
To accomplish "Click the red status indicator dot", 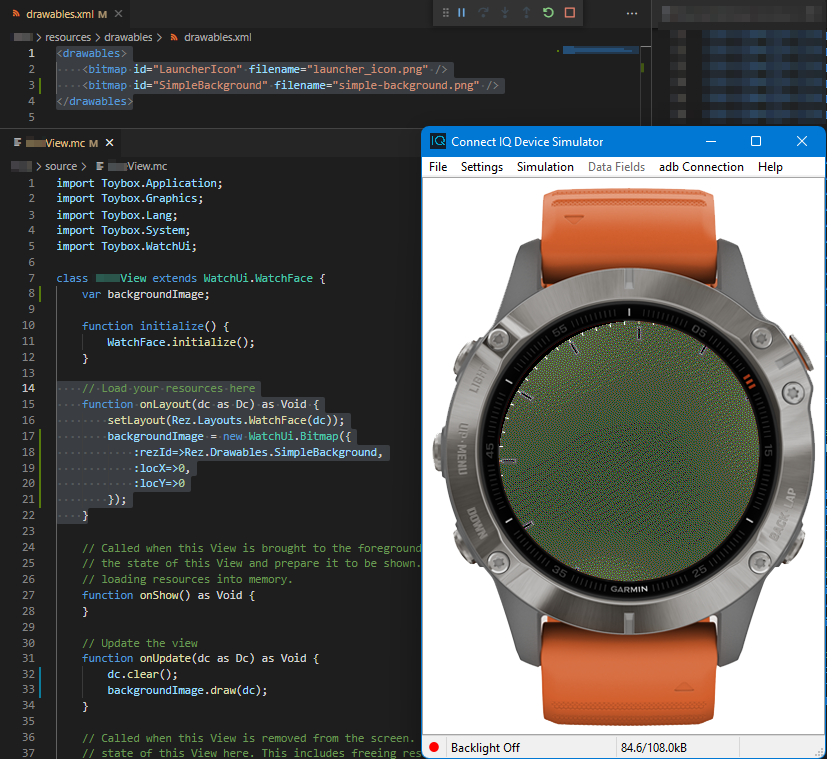I will click(434, 747).
